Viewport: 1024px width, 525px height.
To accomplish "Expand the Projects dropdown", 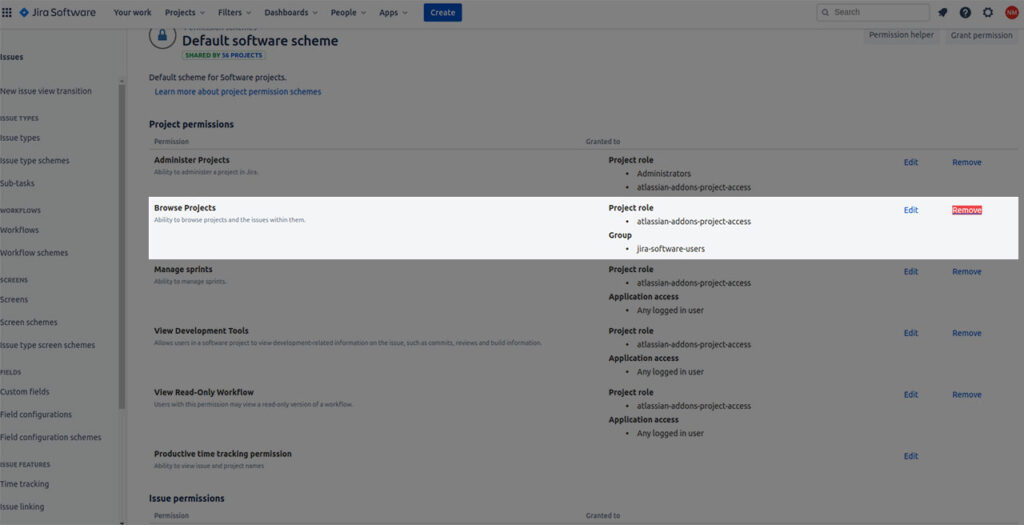I will tap(185, 12).
